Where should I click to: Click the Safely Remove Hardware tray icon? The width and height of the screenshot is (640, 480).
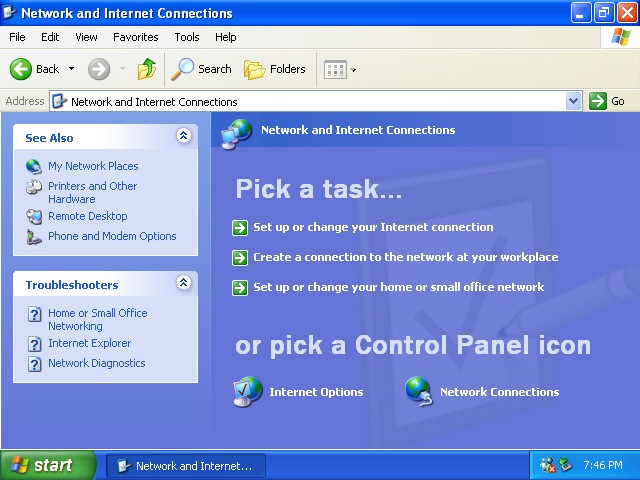(566, 464)
